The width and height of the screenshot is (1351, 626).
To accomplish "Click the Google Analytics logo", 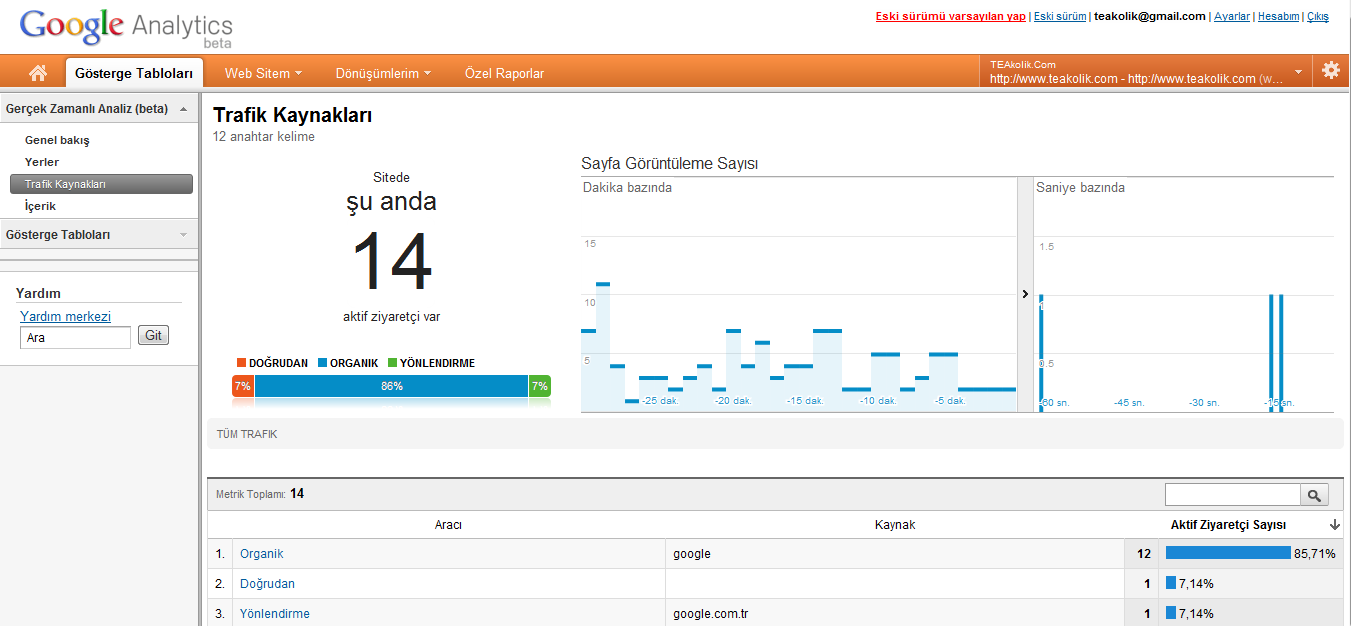I will coord(126,27).
